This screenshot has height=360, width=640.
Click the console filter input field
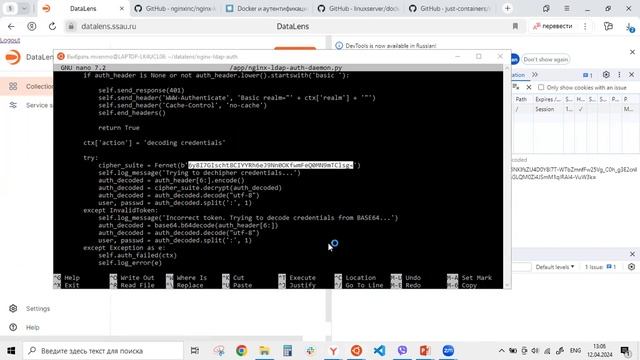tap(521, 267)
